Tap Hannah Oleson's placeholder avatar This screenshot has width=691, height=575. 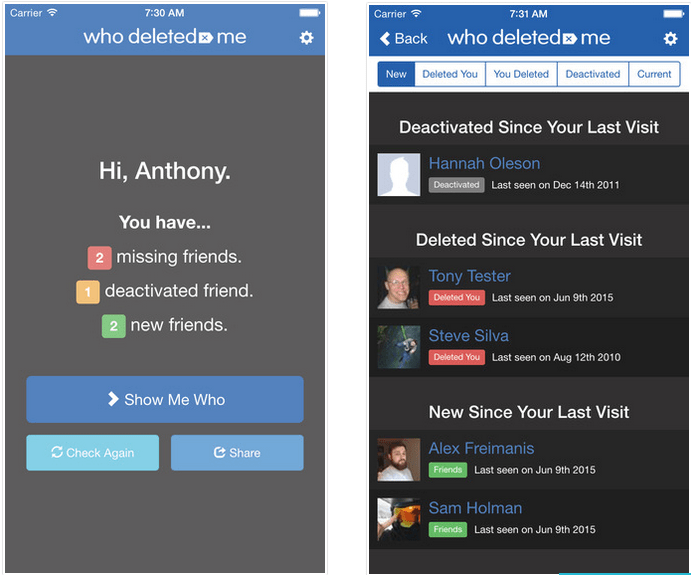pyautogui.click(x=398, y=174)
